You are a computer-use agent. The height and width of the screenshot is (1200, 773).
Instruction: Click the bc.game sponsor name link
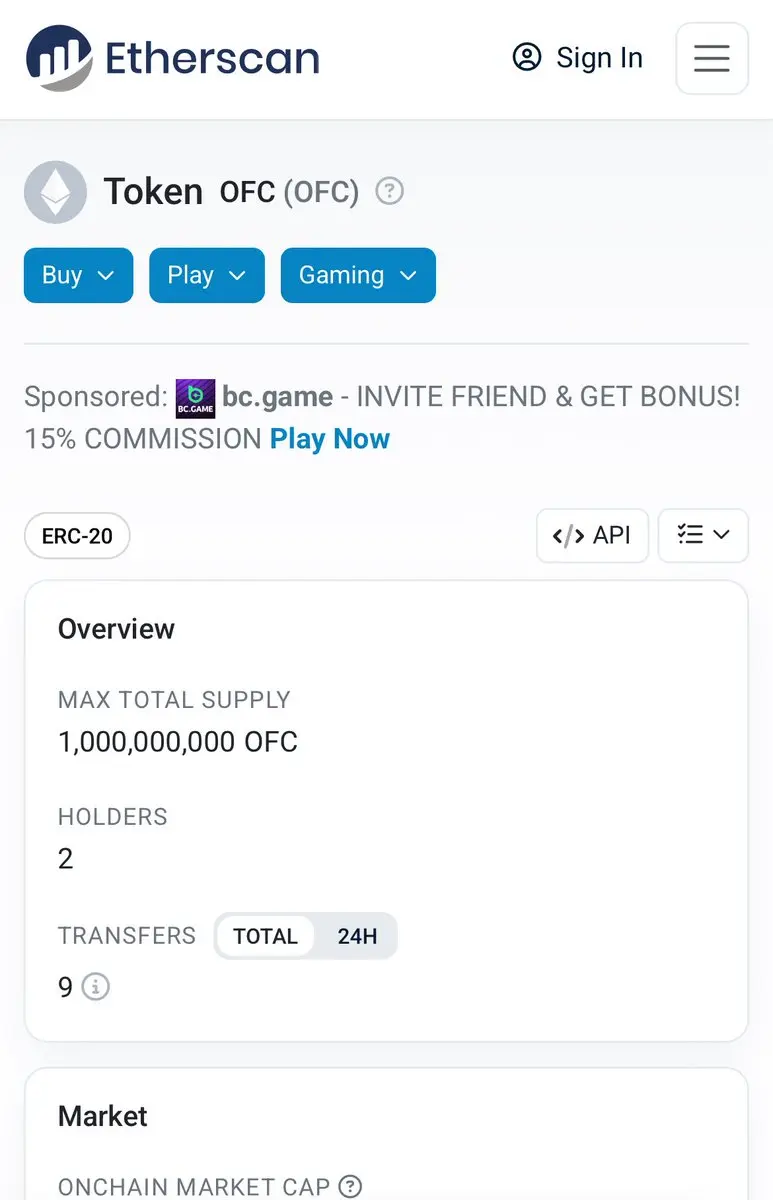277,396
